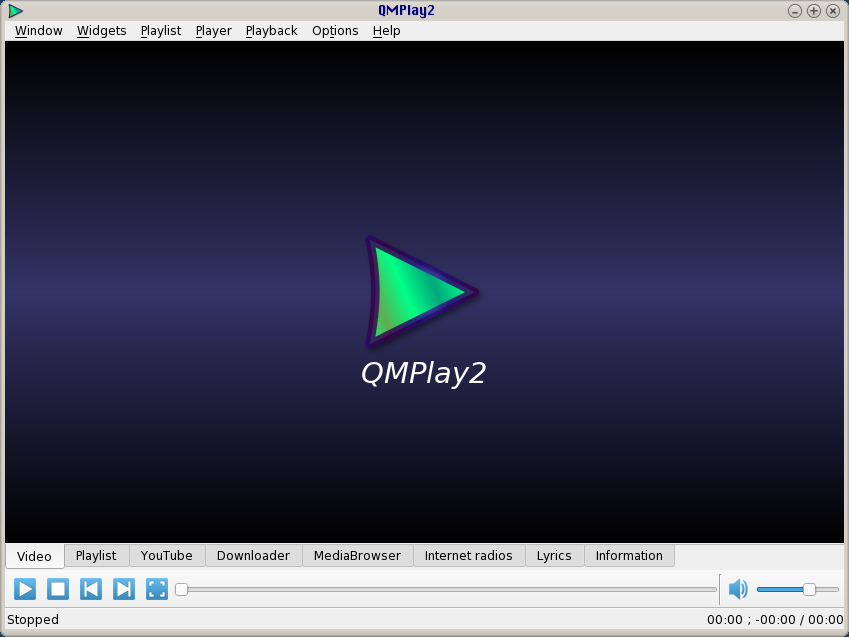This screenshot has height=637, width=849.
Task: Open the Playback menu
Action: [x=271, y=31]
